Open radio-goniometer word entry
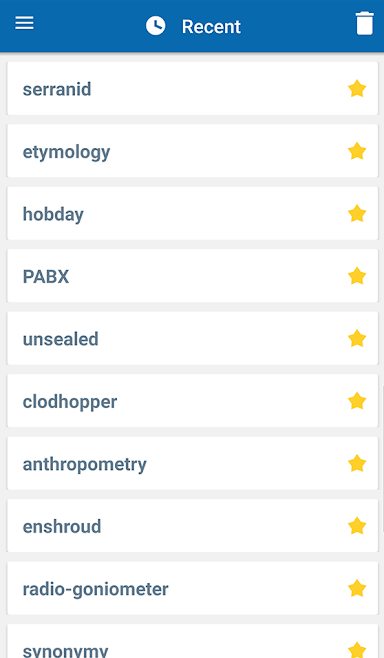Image resolution: width=384 pixels, height=658 pixels. [193, 589]
